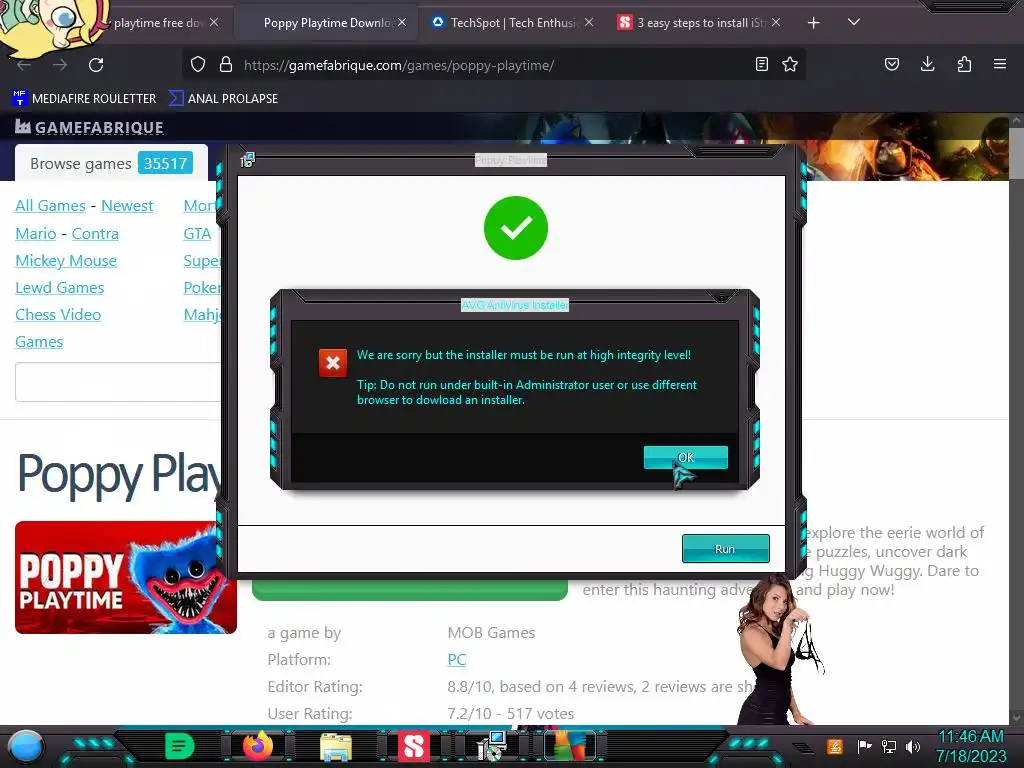Reload the page with the refresh icon

point(96,65)
